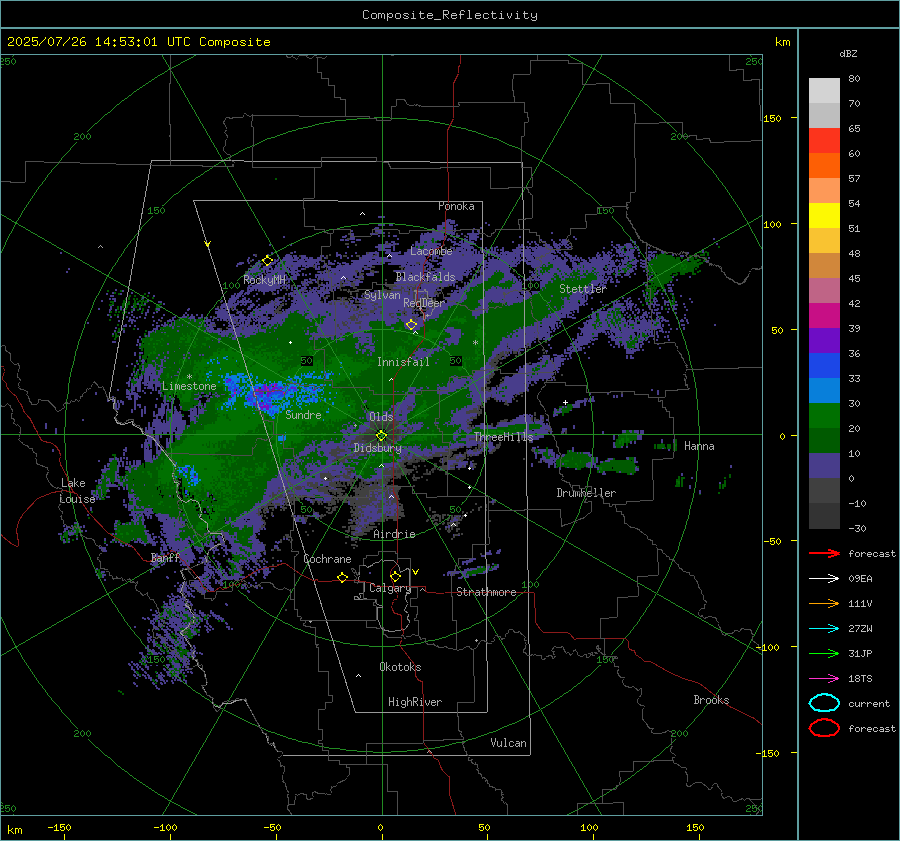Click the yellow diamond marker above Calgary
This screenshot has height=841, width=900.
(x=395, y=576)
